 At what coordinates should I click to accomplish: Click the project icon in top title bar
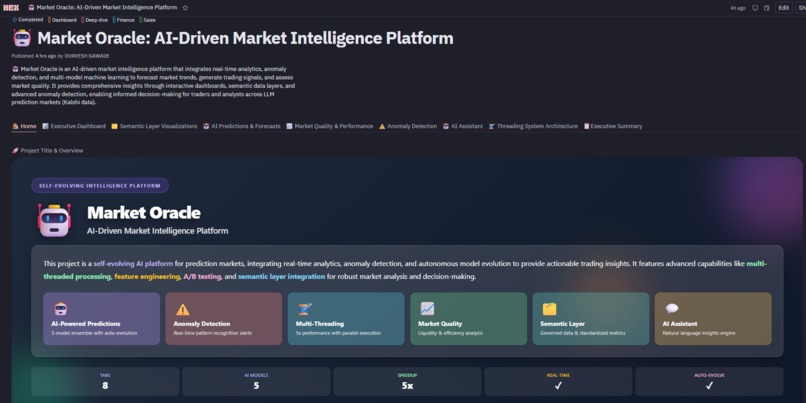(31, 8)
